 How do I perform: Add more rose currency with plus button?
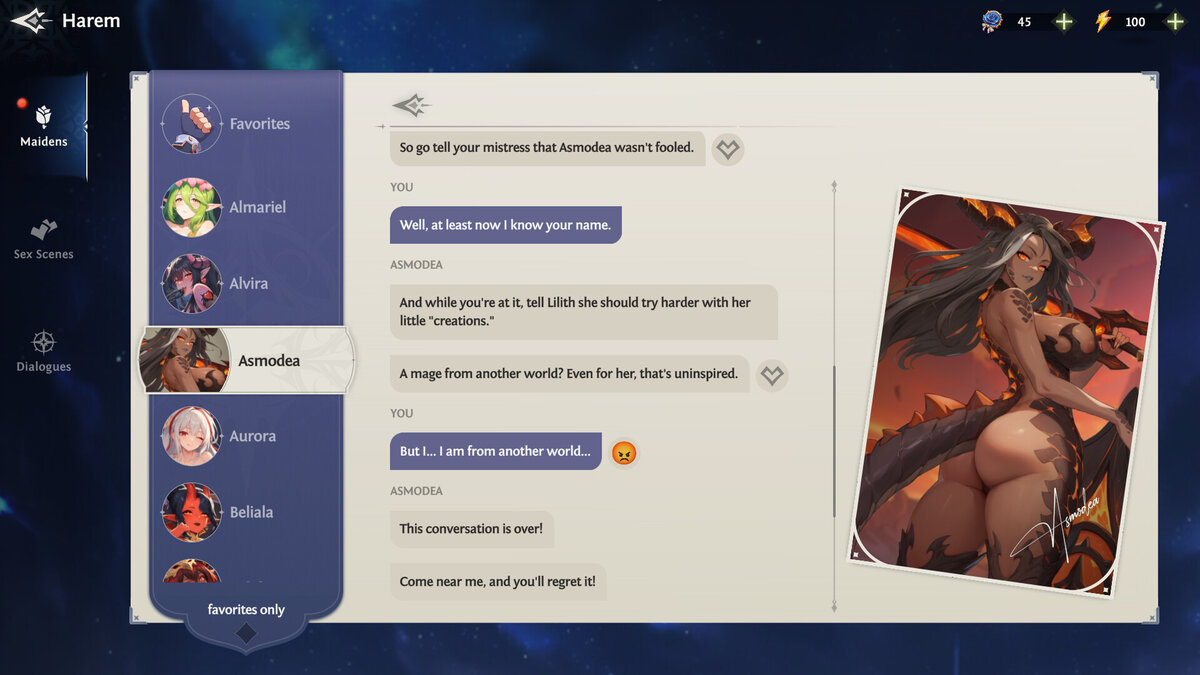point(1064,21)
